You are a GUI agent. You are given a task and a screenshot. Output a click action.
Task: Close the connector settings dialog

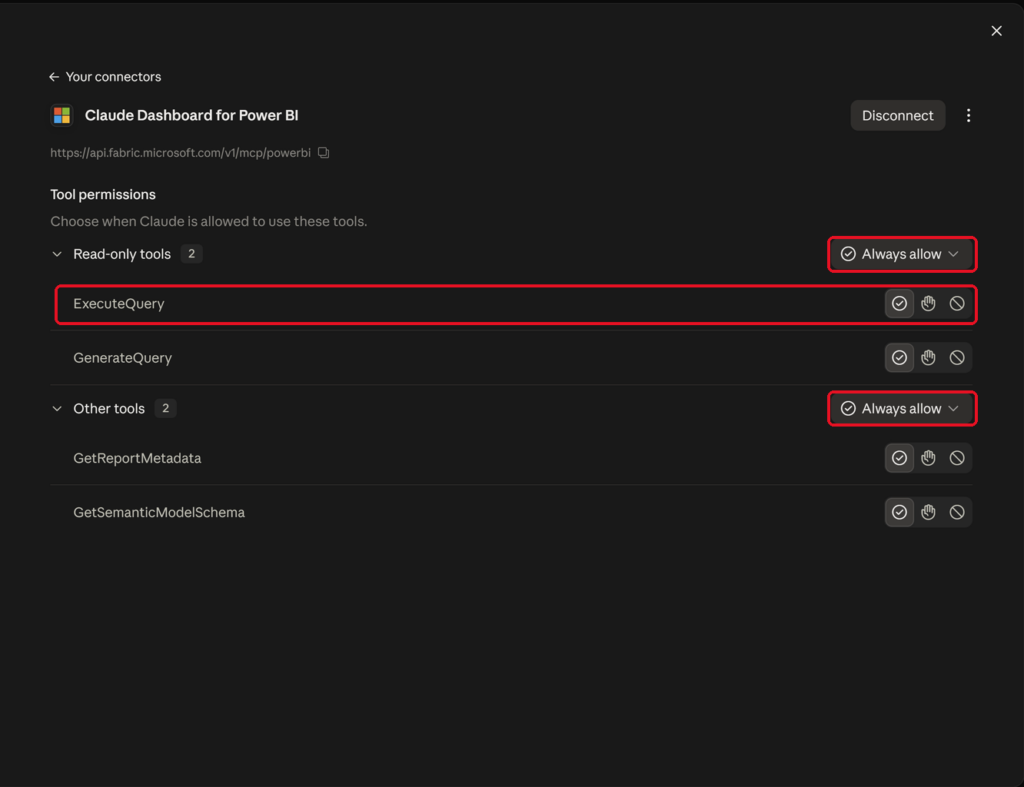997,31
